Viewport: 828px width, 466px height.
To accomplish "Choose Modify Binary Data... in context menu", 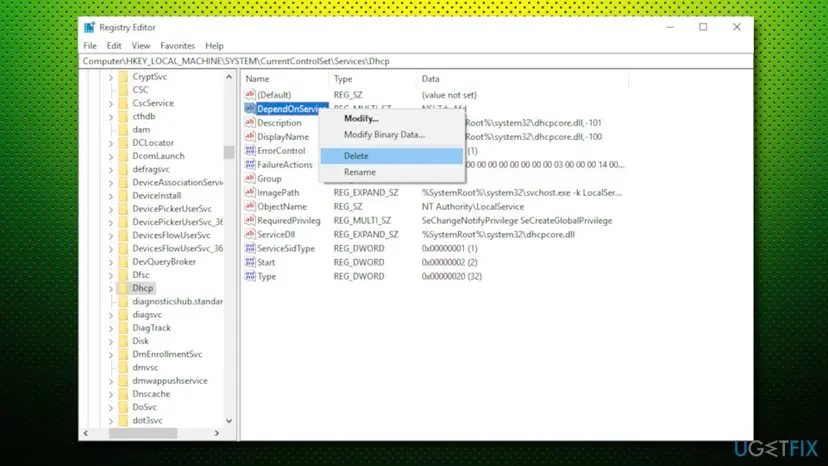I will coord(392,135).
